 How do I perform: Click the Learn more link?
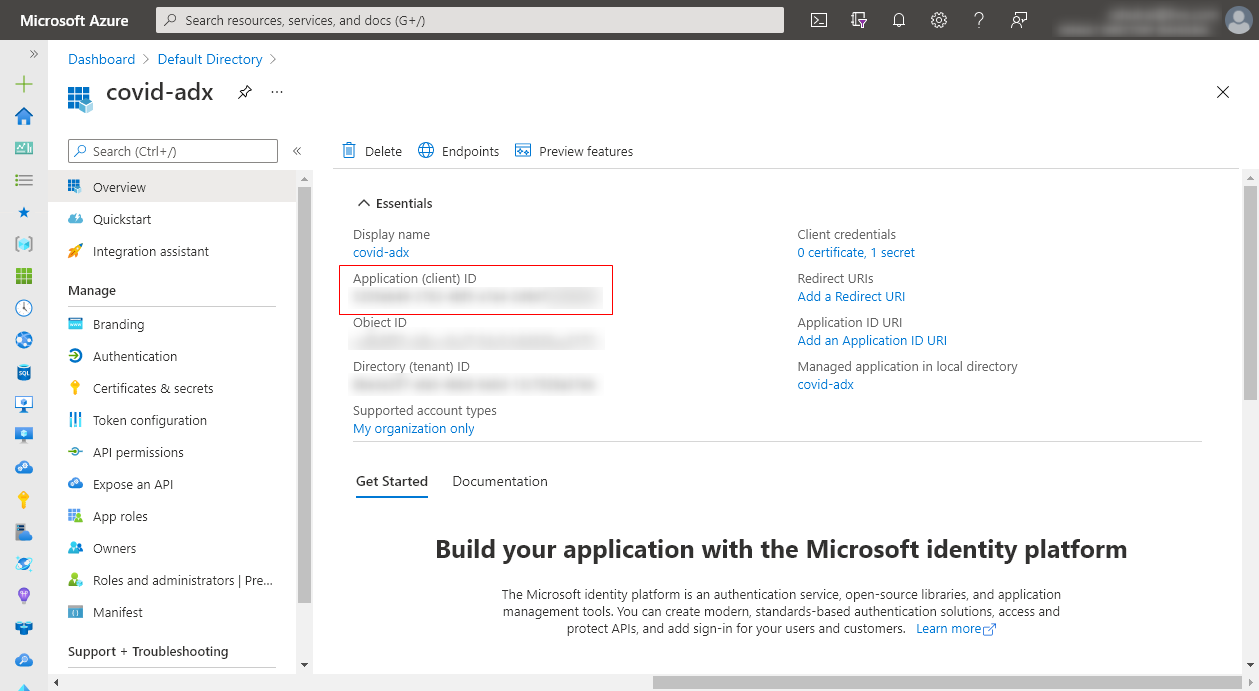[956, 629]
